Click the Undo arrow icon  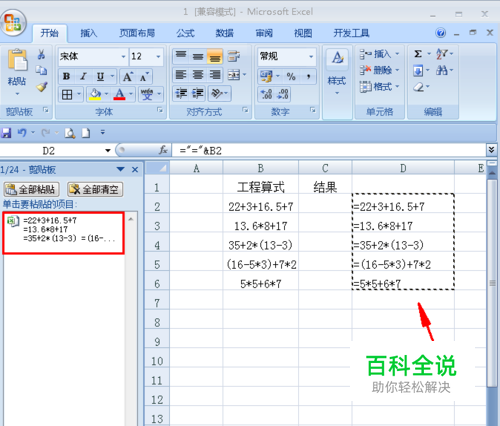pyautogui.click(x=22, y=133)
